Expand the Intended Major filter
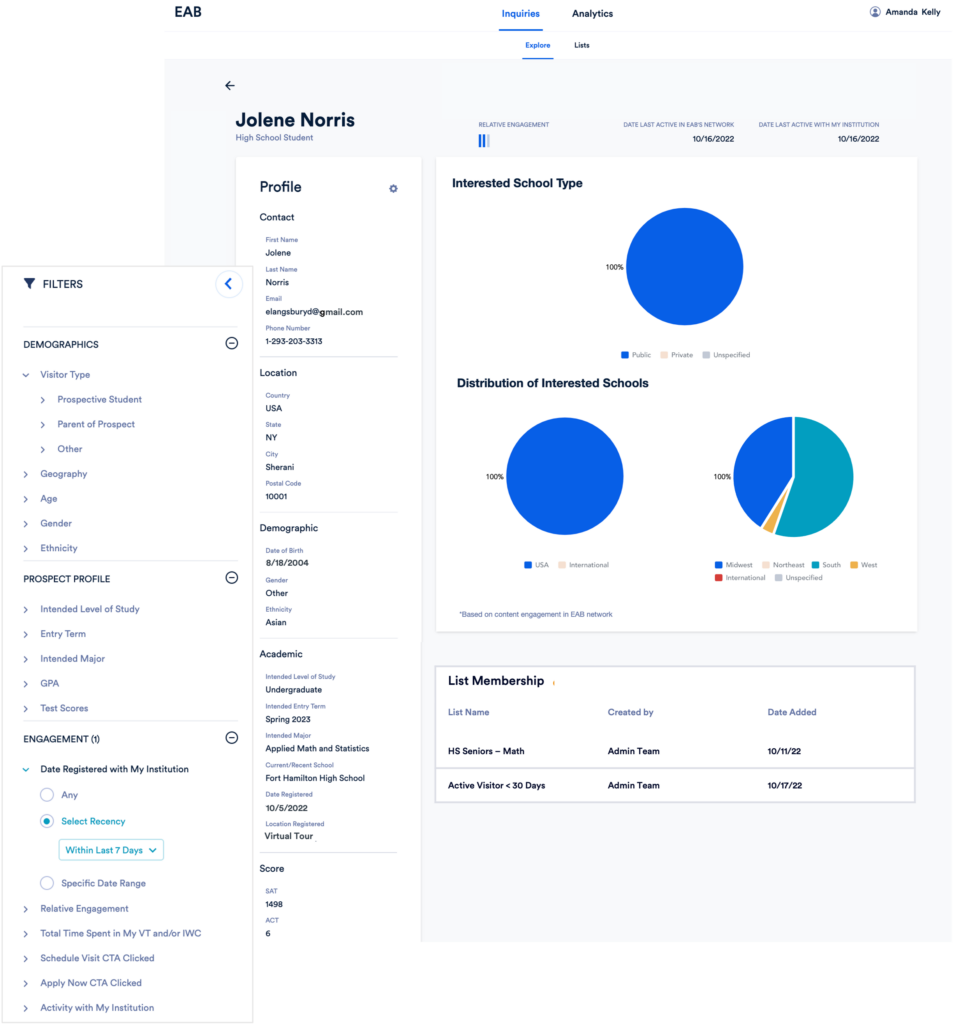953x1024 pixels. point(72,659)
